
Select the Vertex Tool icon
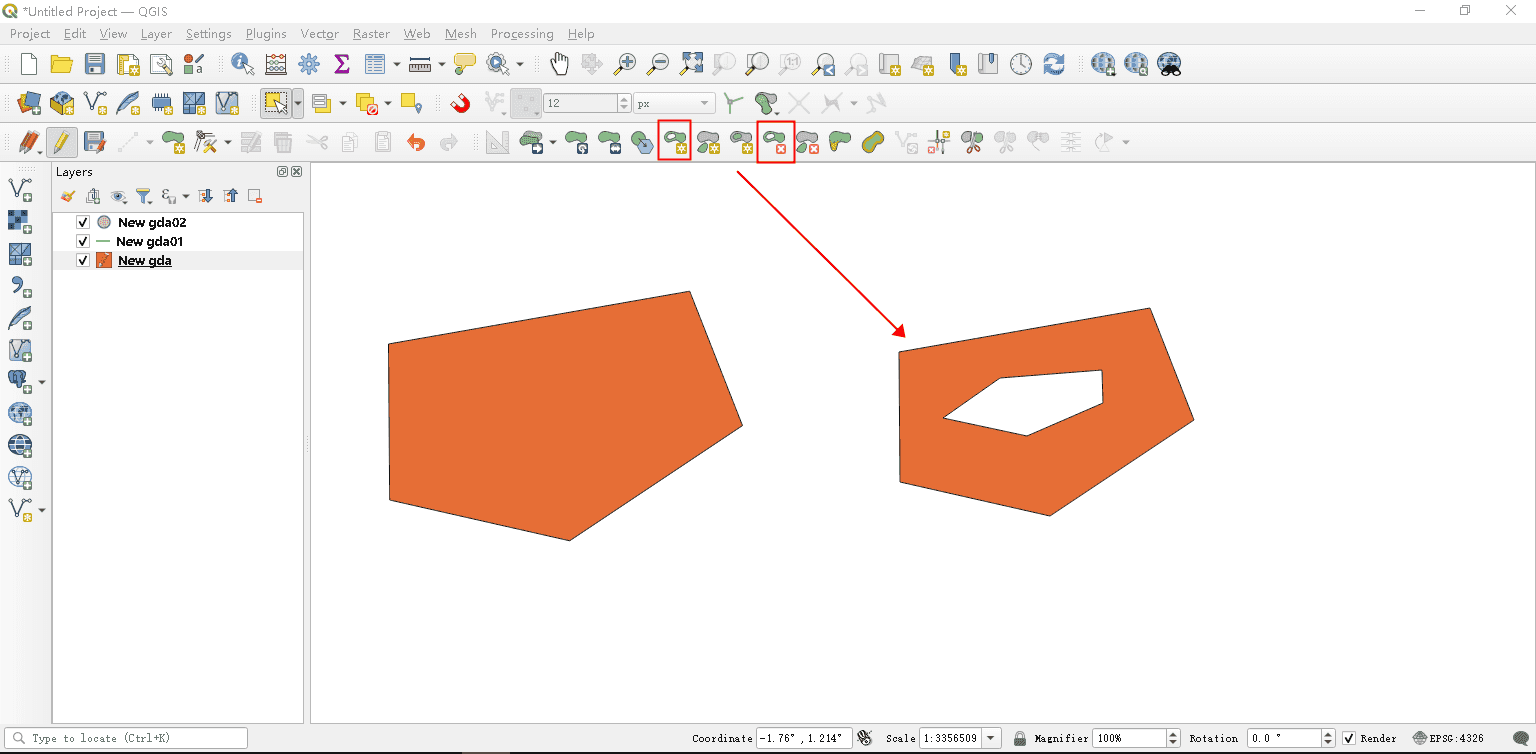(207, 142)
